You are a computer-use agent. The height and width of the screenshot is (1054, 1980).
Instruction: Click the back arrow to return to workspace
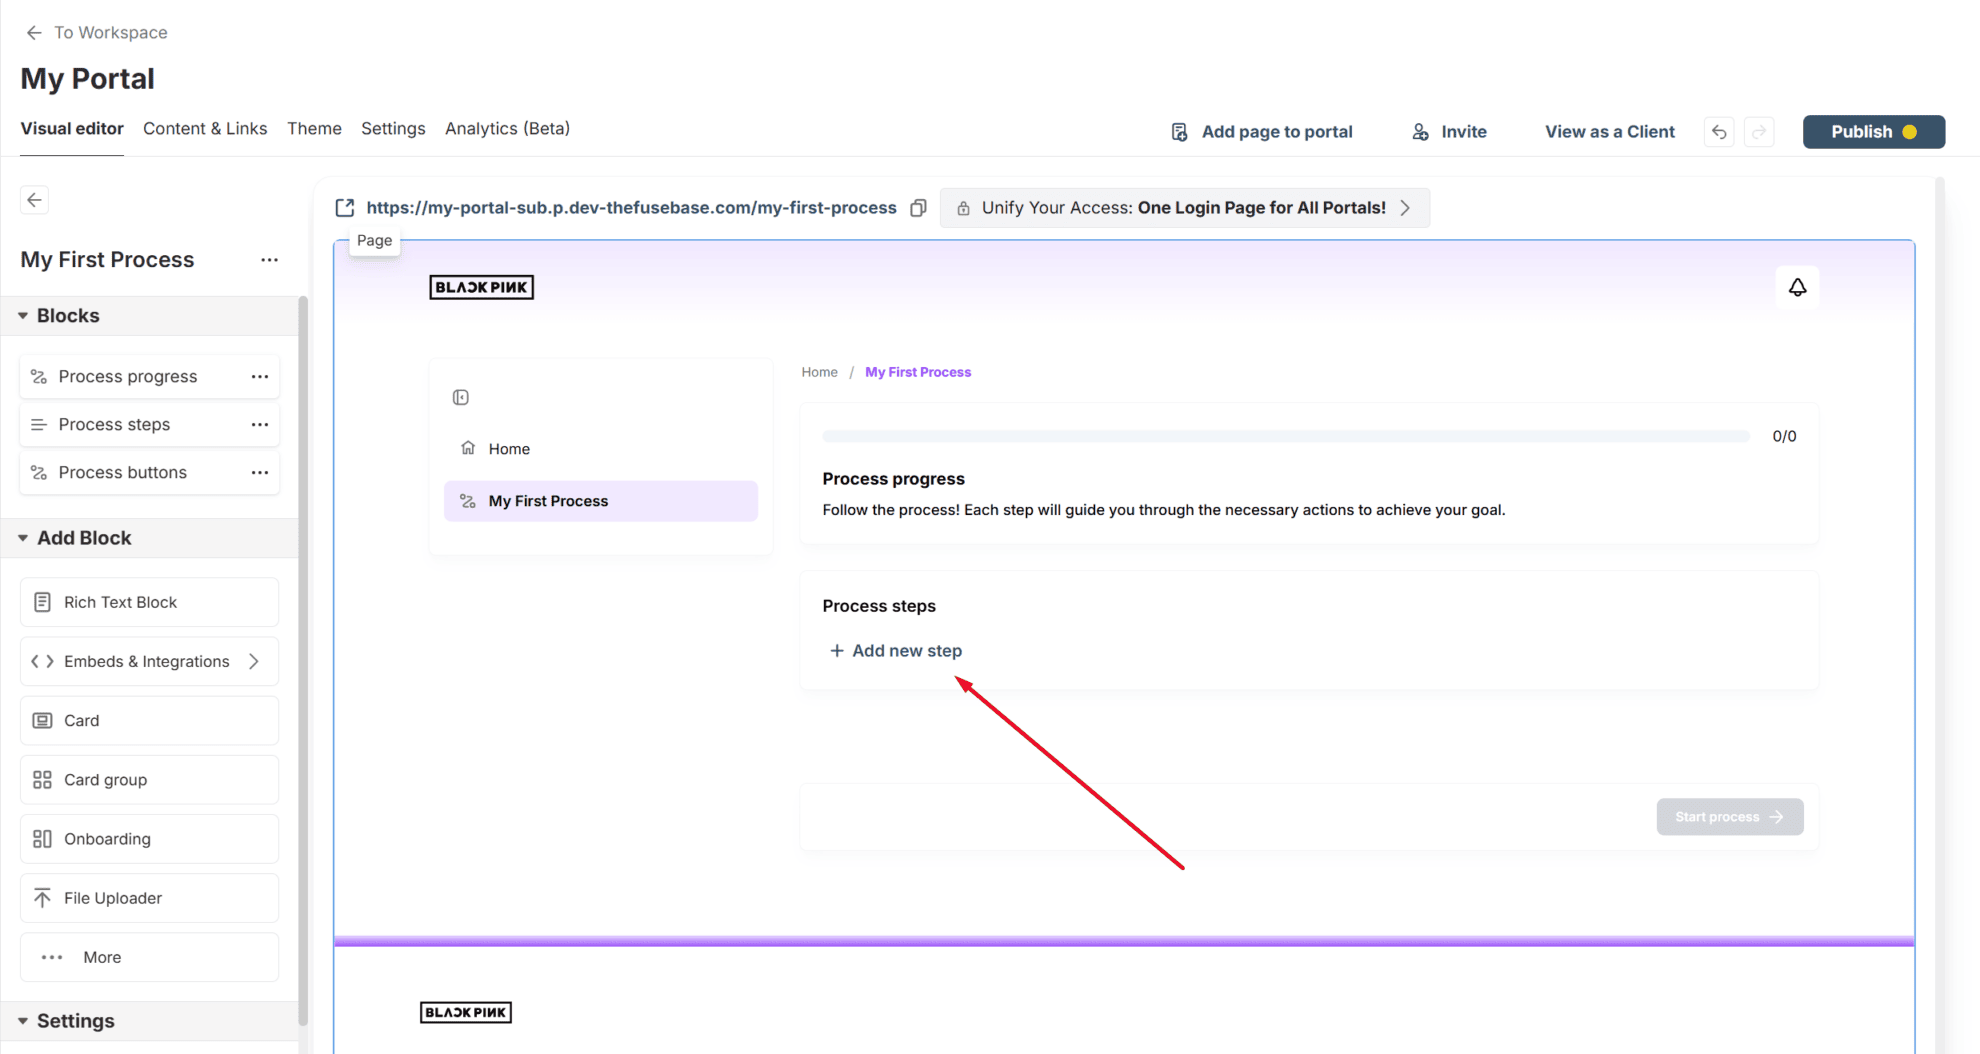(34, 32)
